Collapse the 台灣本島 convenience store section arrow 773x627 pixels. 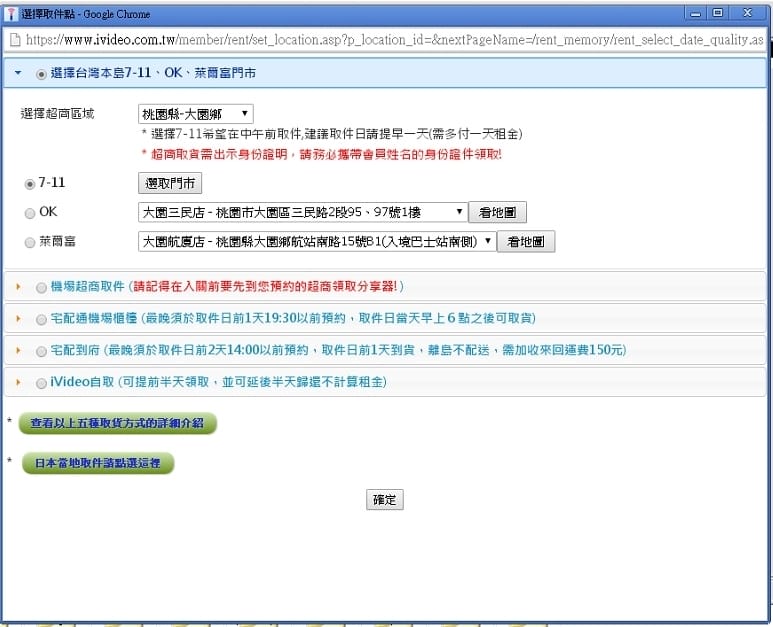[x=18, y=73]
